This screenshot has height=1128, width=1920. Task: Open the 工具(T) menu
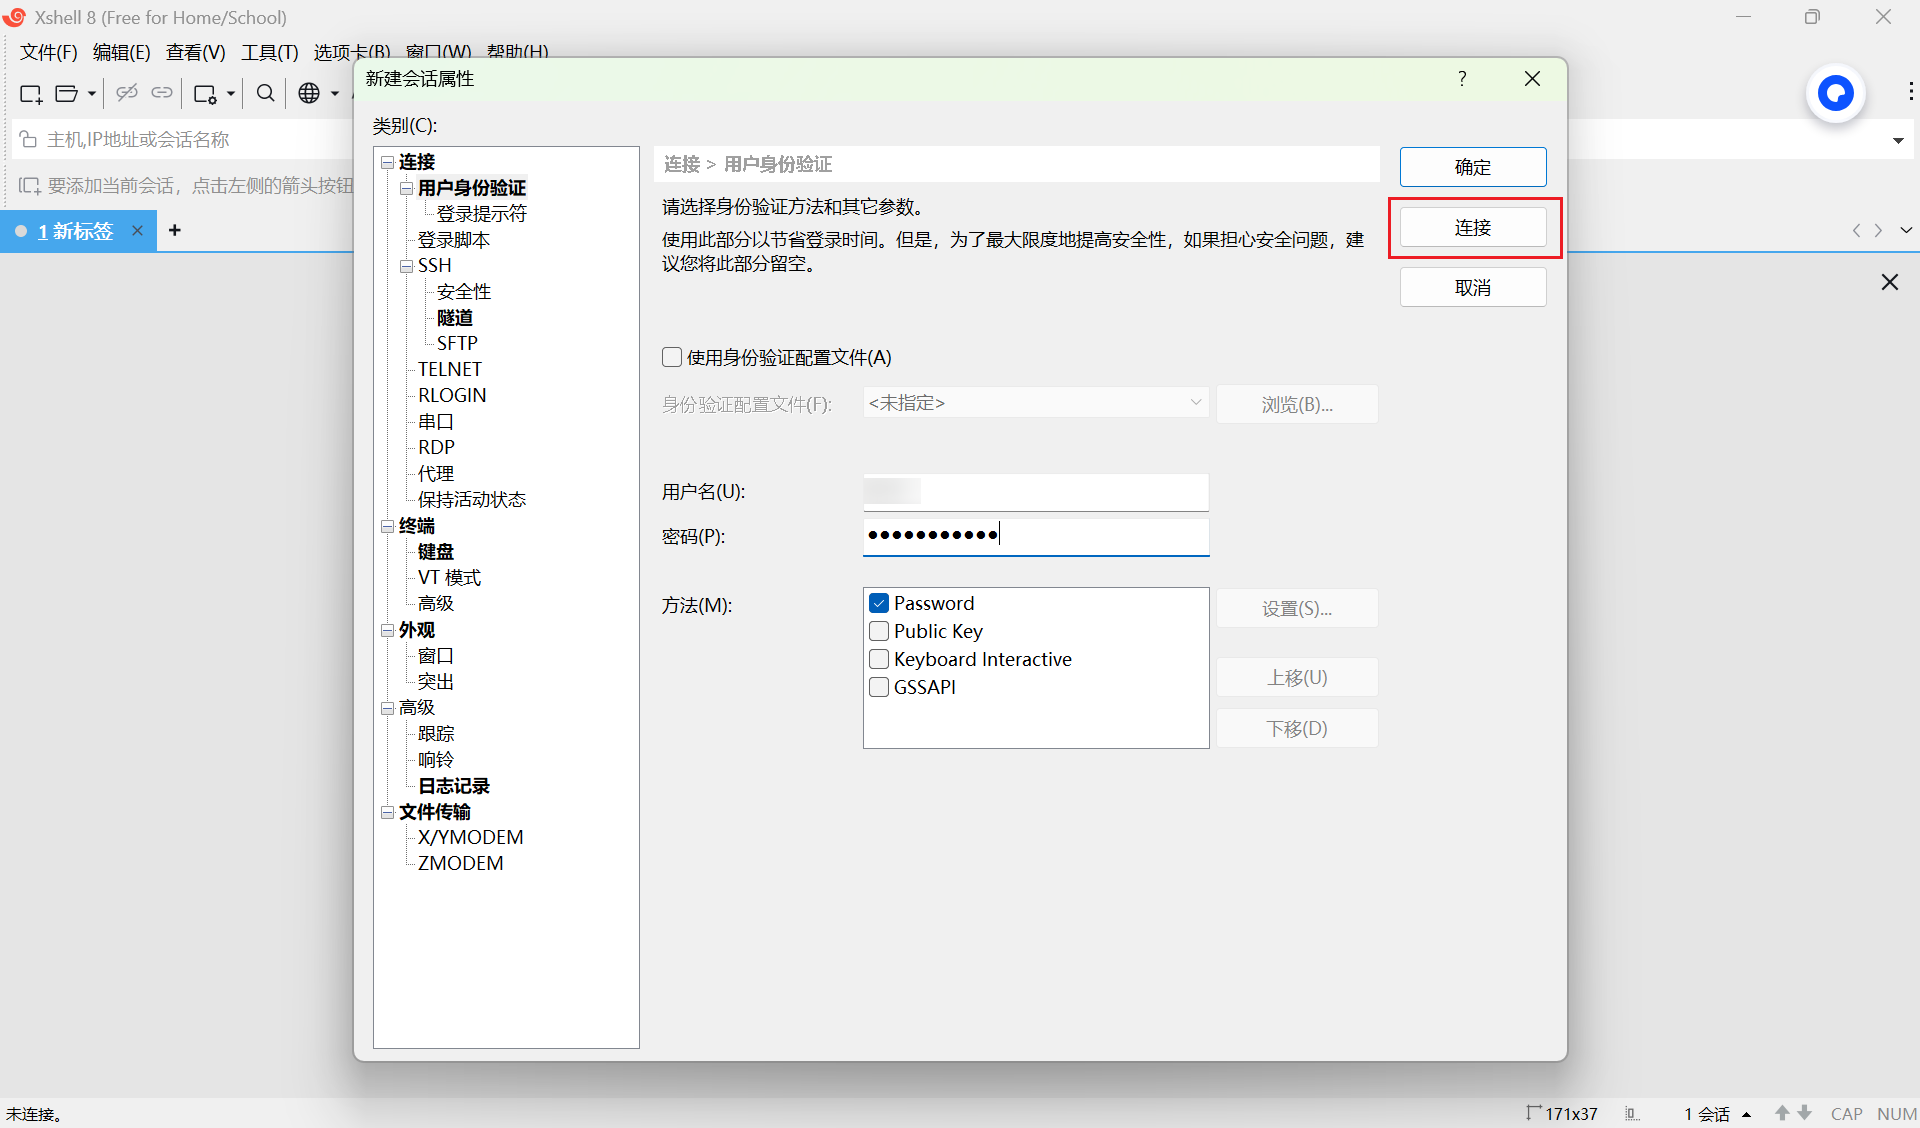click(x=270, y=52)
